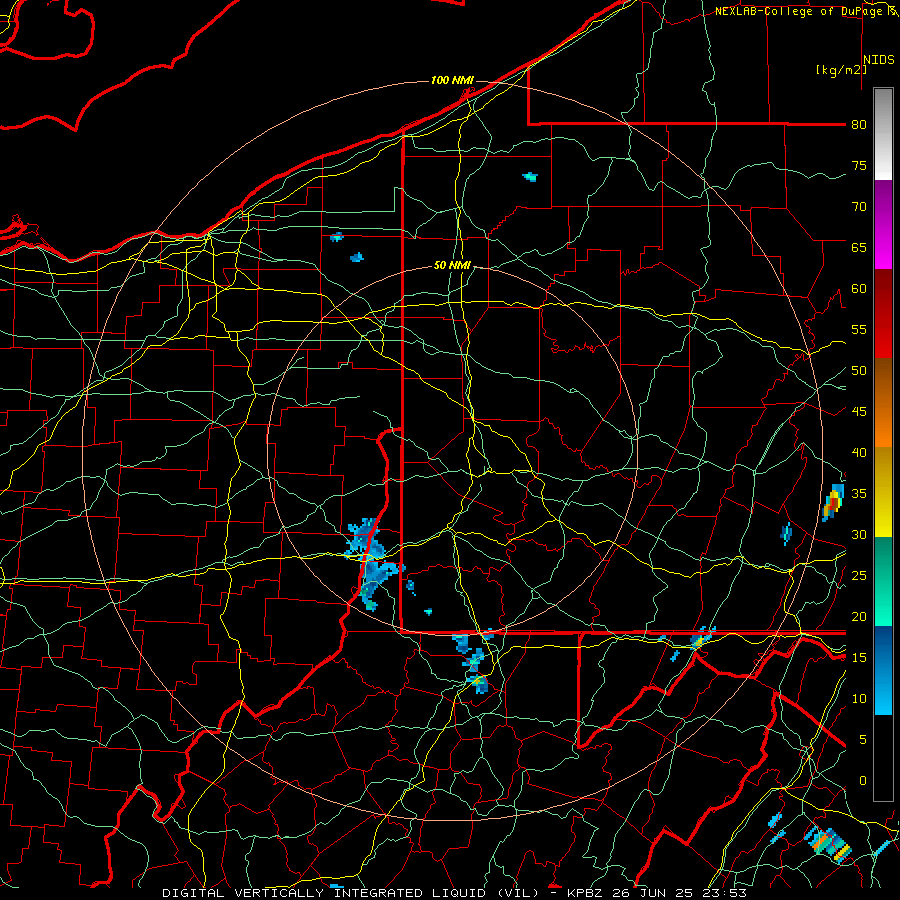Click the "35" value on the VIL scale
Screen dimensions: 900x900
[x=859, y=494]
